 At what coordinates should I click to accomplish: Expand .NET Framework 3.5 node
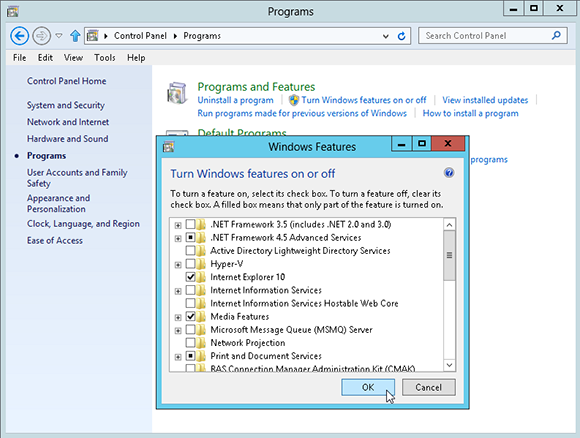[x=178, y=225]
